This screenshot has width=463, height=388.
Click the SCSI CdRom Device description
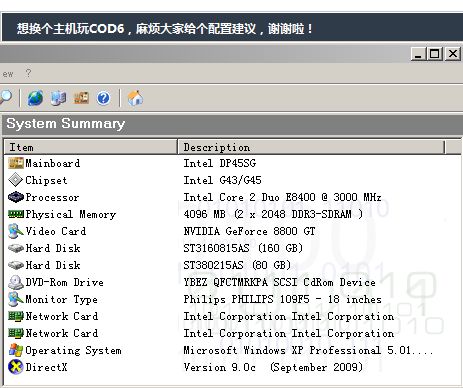pos(279,282)
